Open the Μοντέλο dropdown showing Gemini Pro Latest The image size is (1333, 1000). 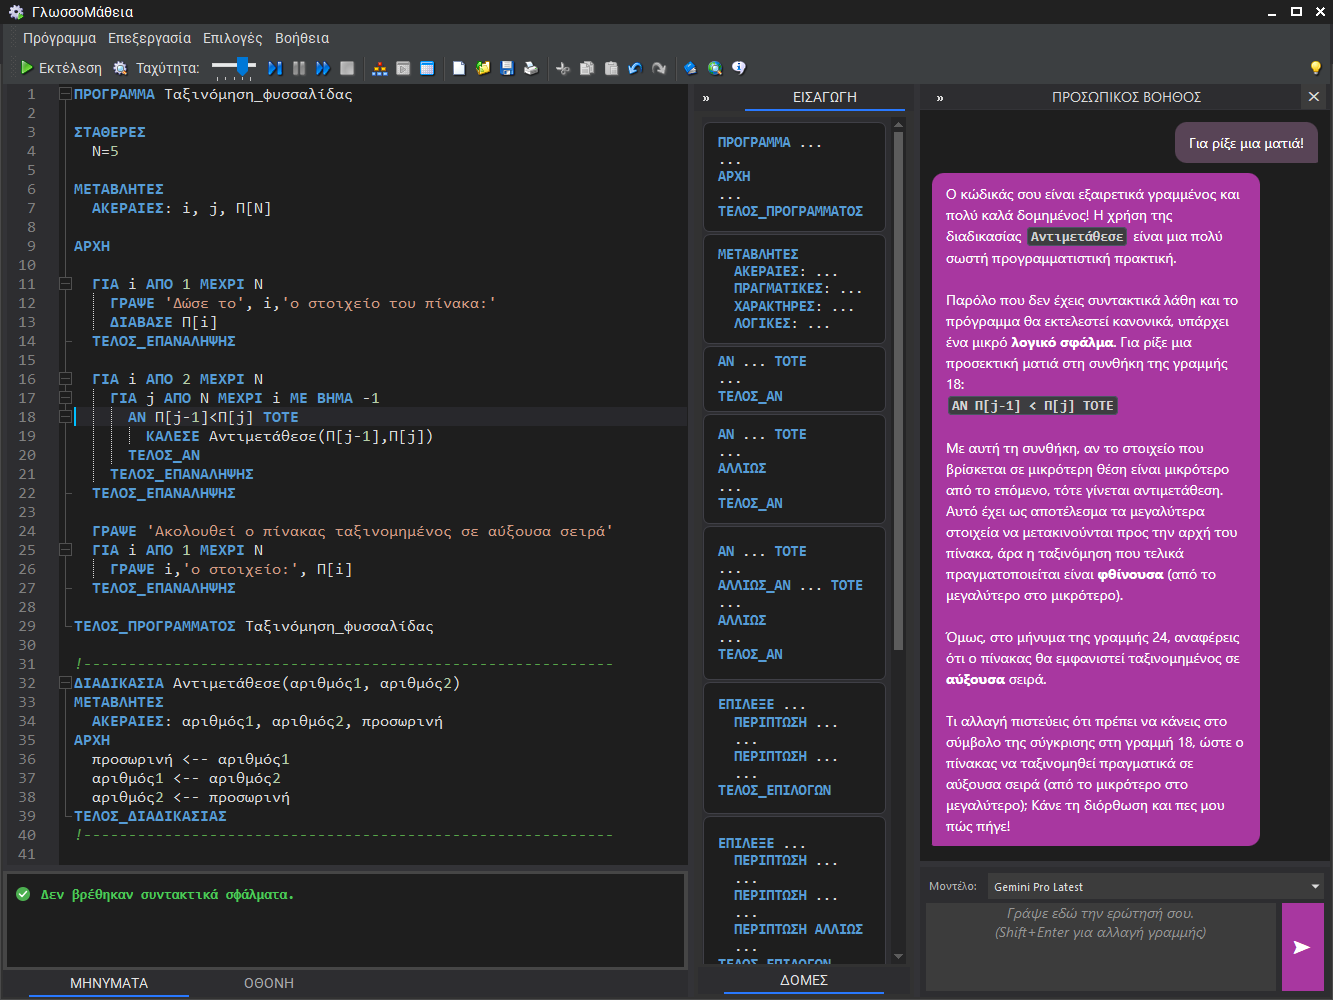click(x=1156, y=887)
